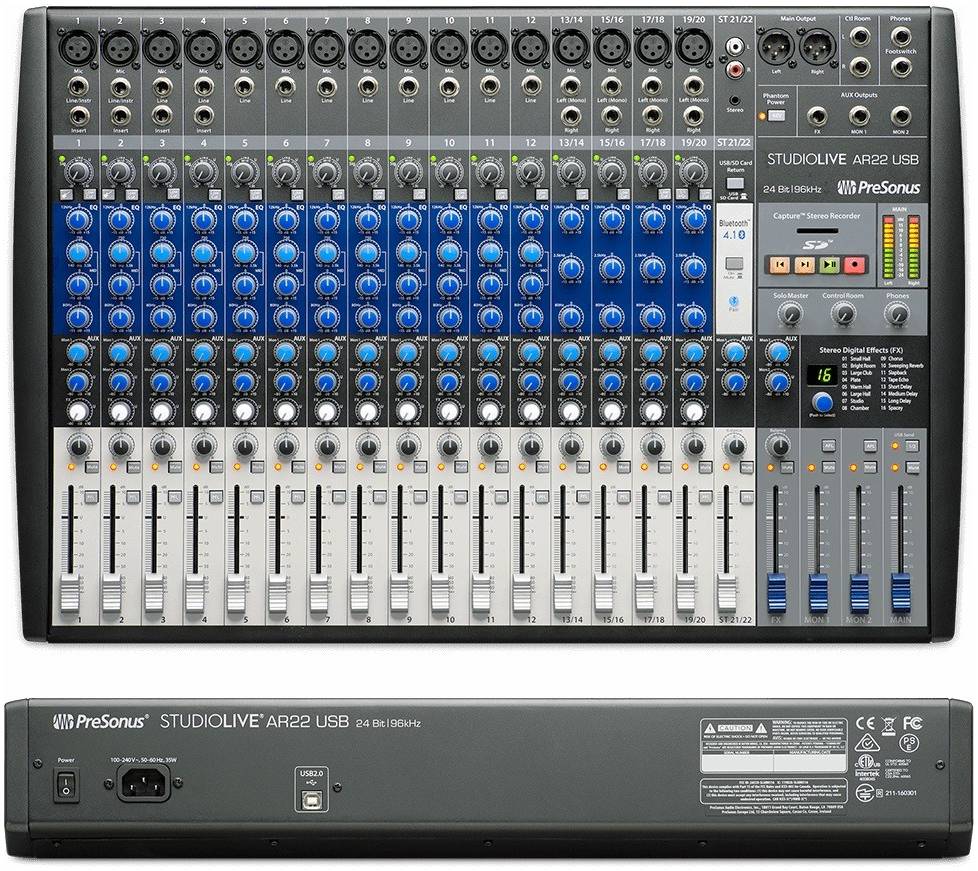Mute channel 1
The width and height of the screenshot is (978, 871).
pyautogui.click(x=93, y=467)
